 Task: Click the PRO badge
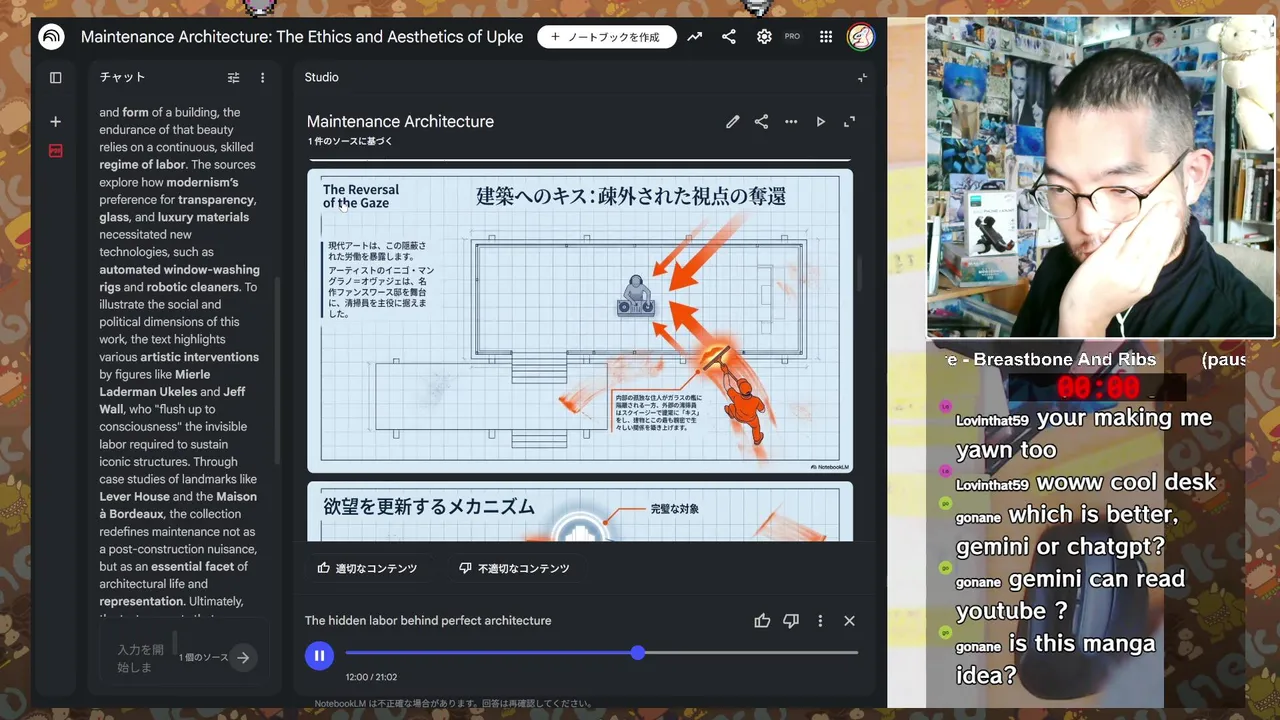coord(792,37)
